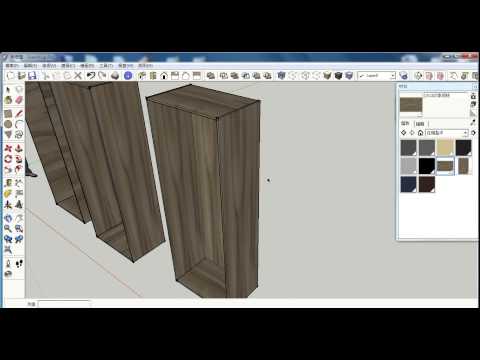Switch to the Select tab in Materials
This screenshot has height=360, width=480.
405,124
